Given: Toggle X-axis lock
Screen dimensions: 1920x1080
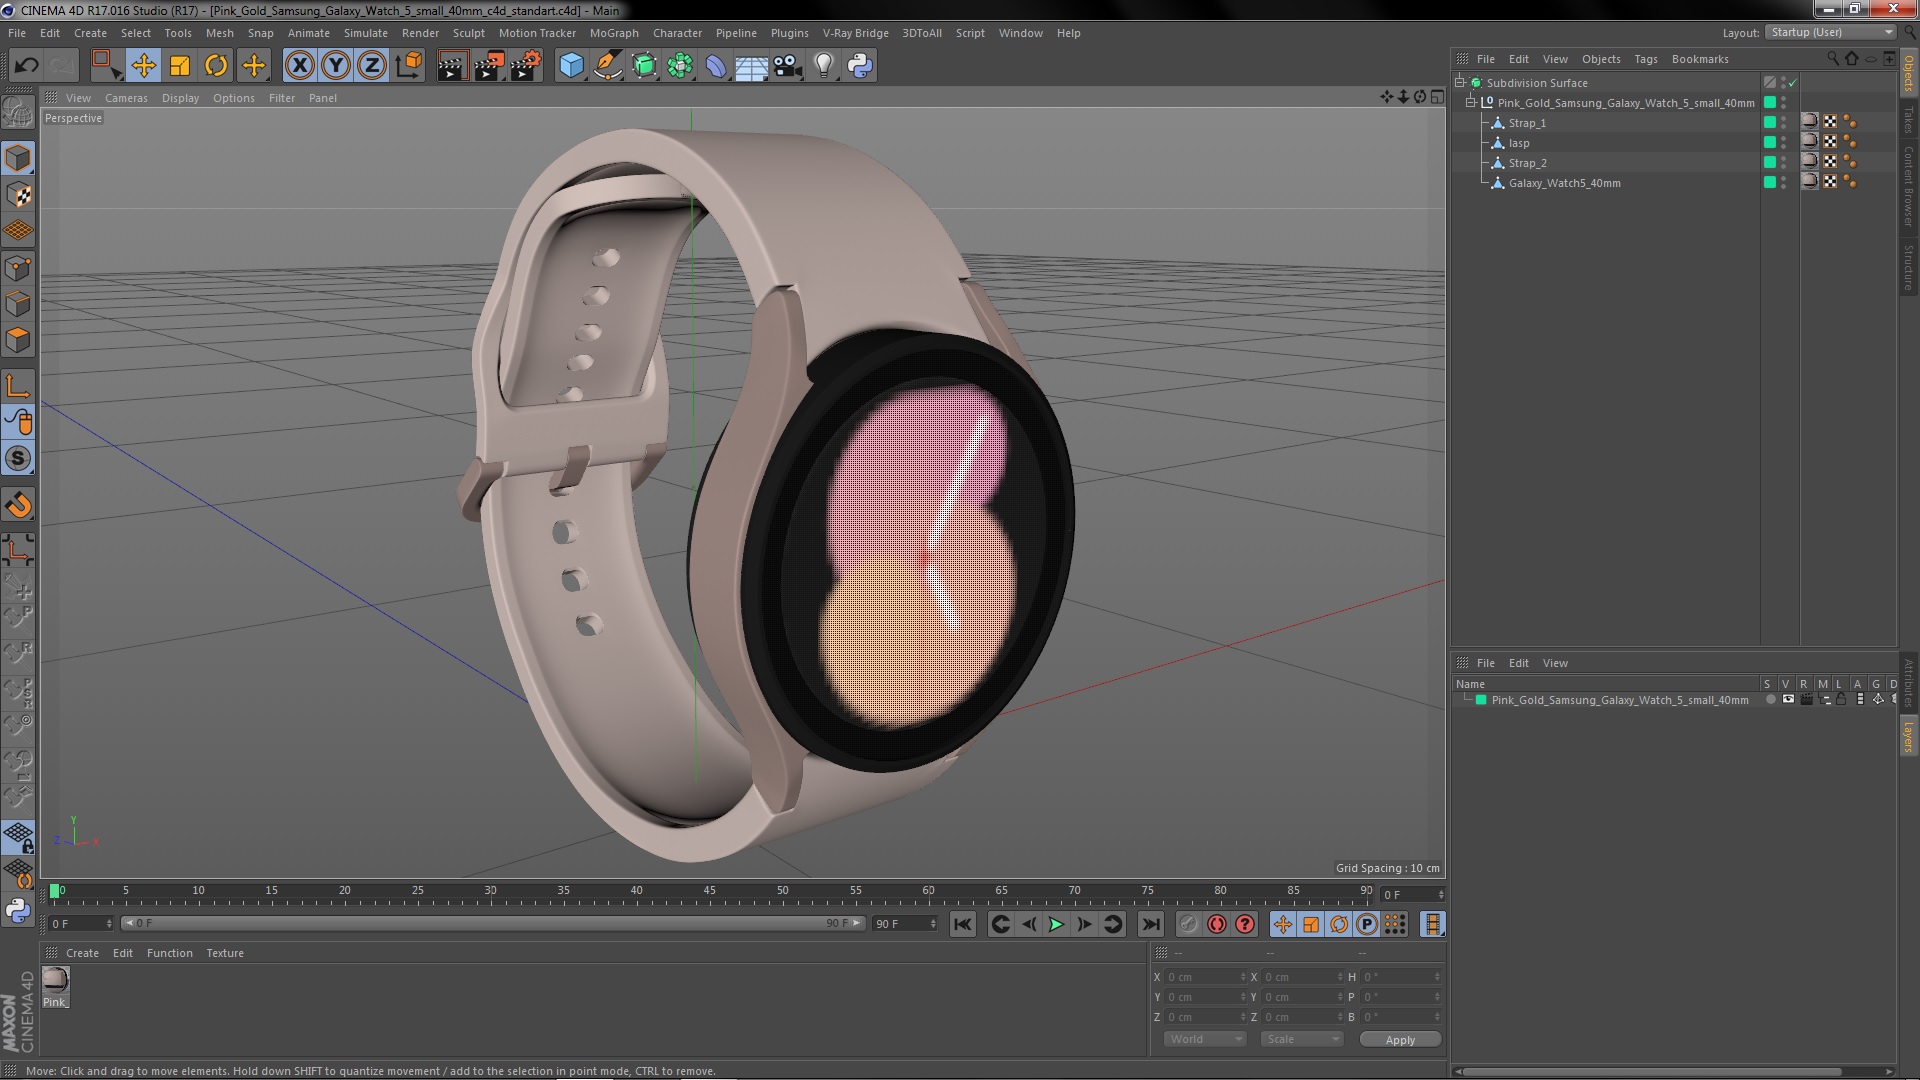Looking at the screenshot, I should pos(299,66).
